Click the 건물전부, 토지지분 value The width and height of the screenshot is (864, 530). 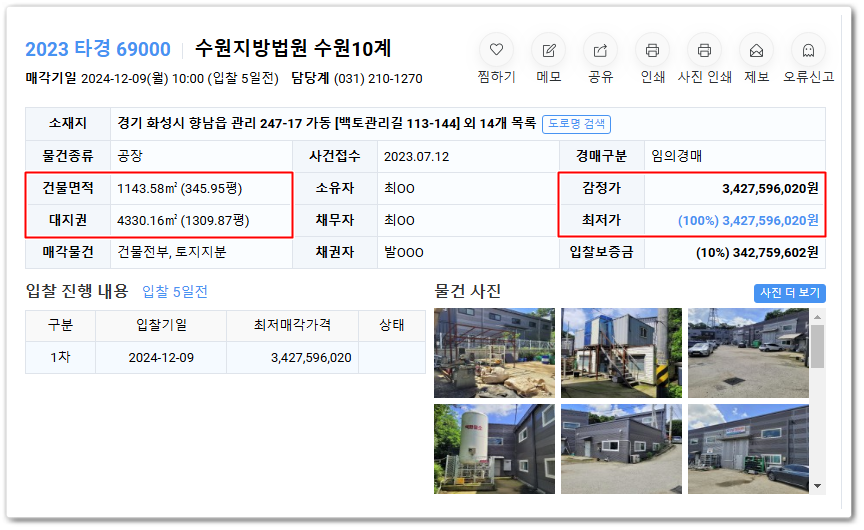pos(172,252)
